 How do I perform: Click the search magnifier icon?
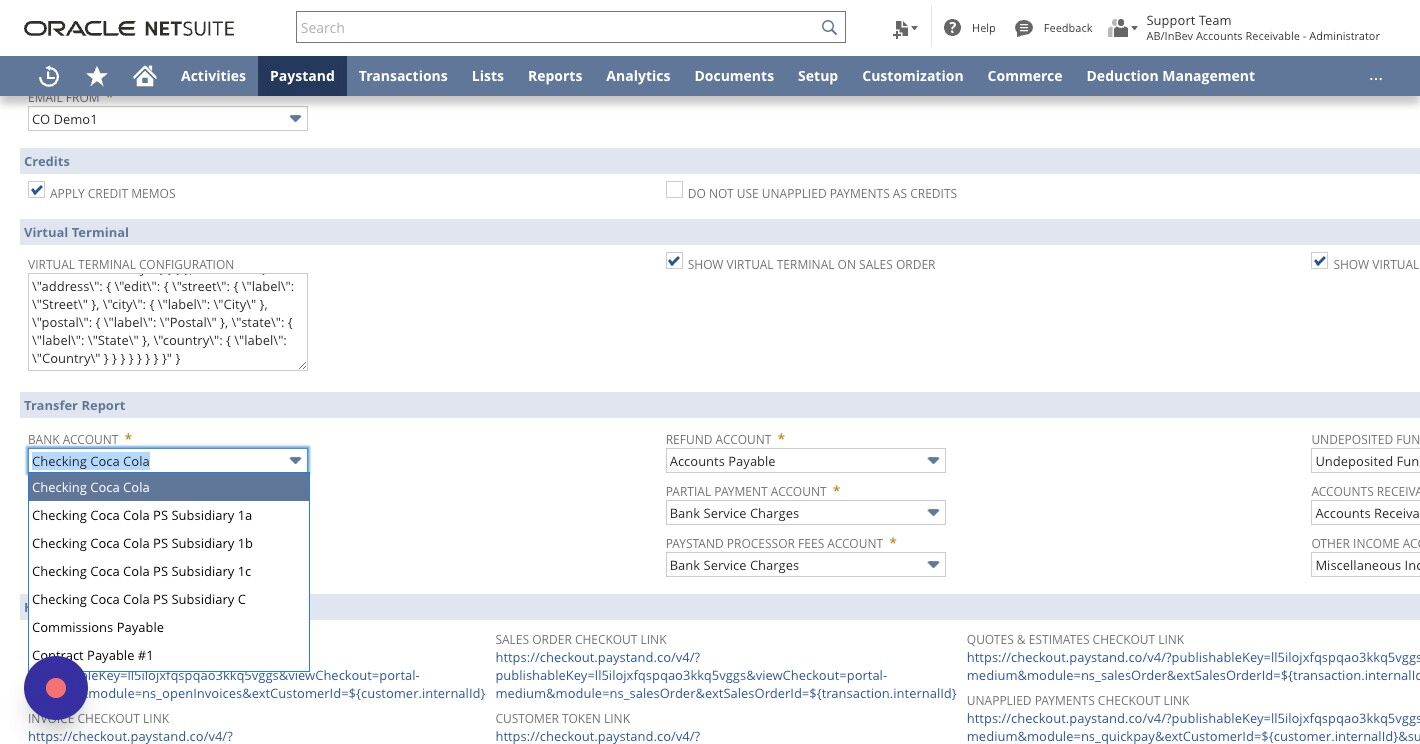coord(829,28)
